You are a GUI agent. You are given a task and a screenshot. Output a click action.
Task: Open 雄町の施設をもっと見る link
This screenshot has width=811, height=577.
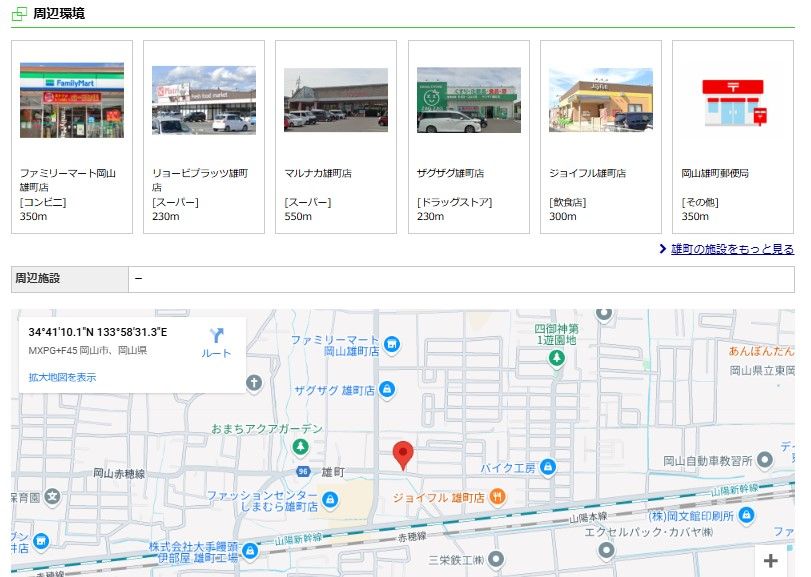pos(732,249)
